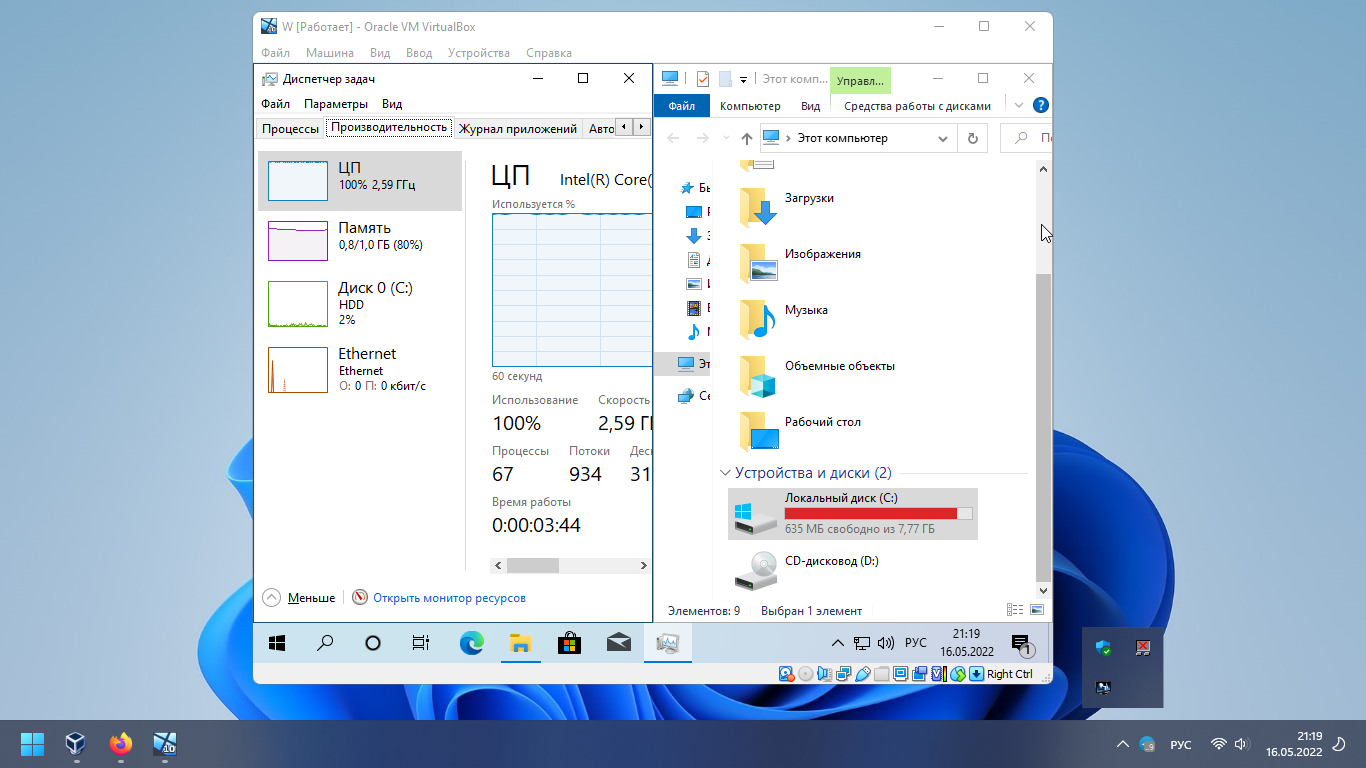The width and height of the screenshot is (1366, 768).
Task: Open Средства работы с дисками ribbon tab
Action: [x=917, y=106]
